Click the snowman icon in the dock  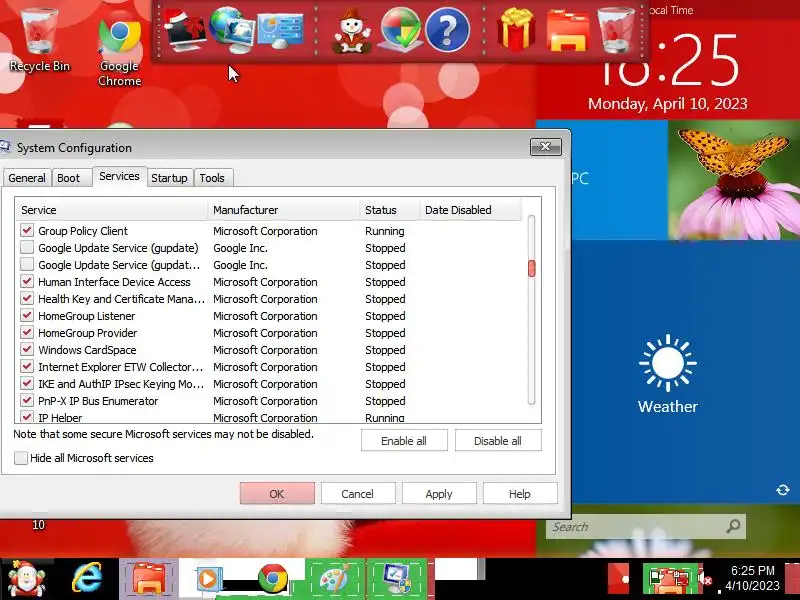[352, 32]
